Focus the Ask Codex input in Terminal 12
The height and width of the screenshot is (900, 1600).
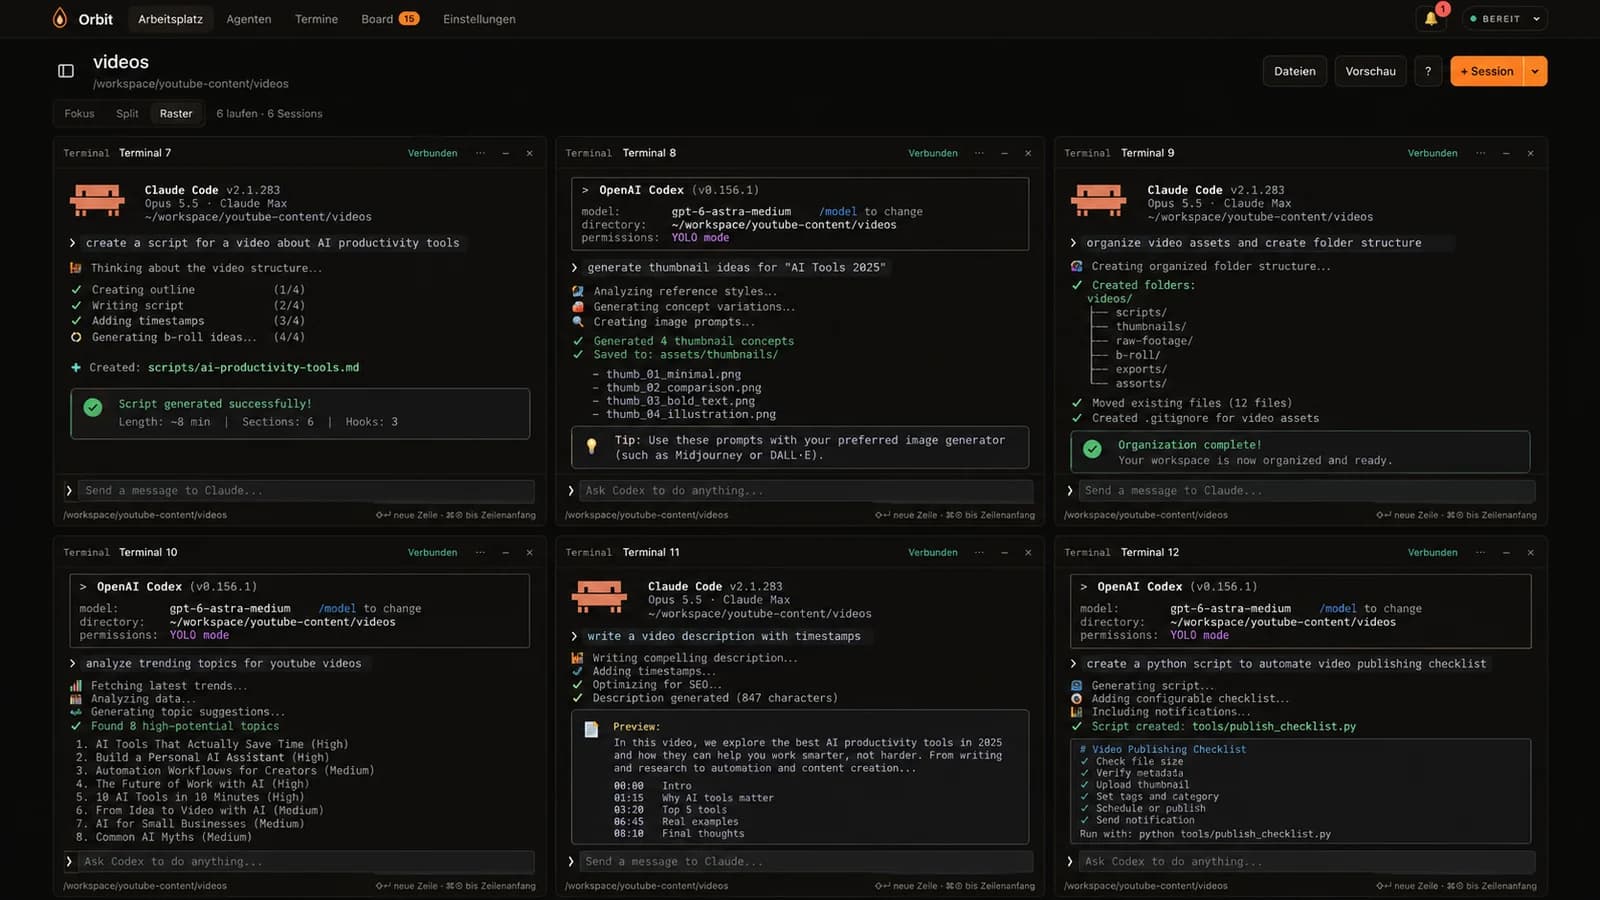click(1306, 861)
